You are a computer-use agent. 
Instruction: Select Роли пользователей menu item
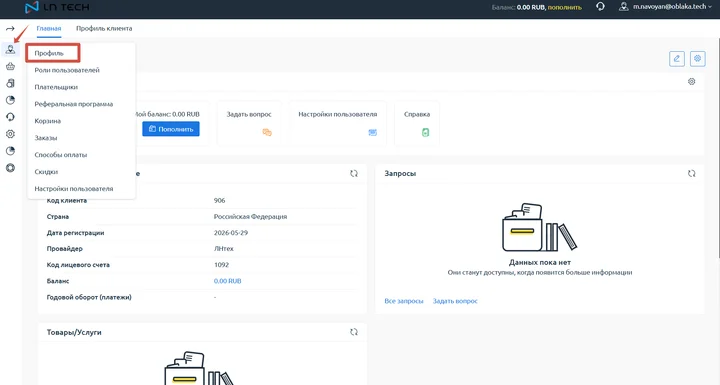coord(67,70)
